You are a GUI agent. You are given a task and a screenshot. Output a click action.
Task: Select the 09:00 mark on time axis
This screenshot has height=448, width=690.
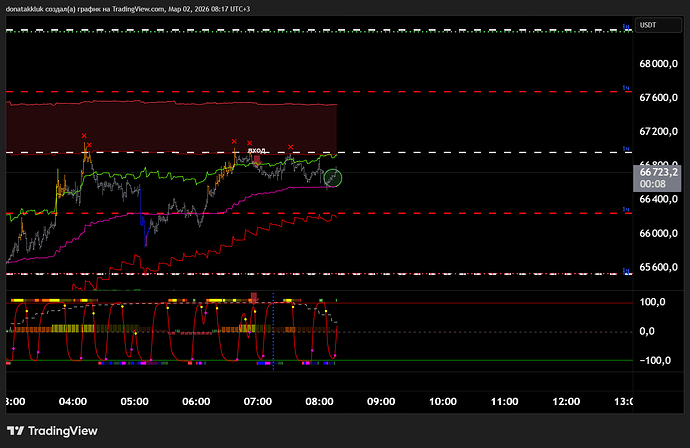[x=381, y=400]
